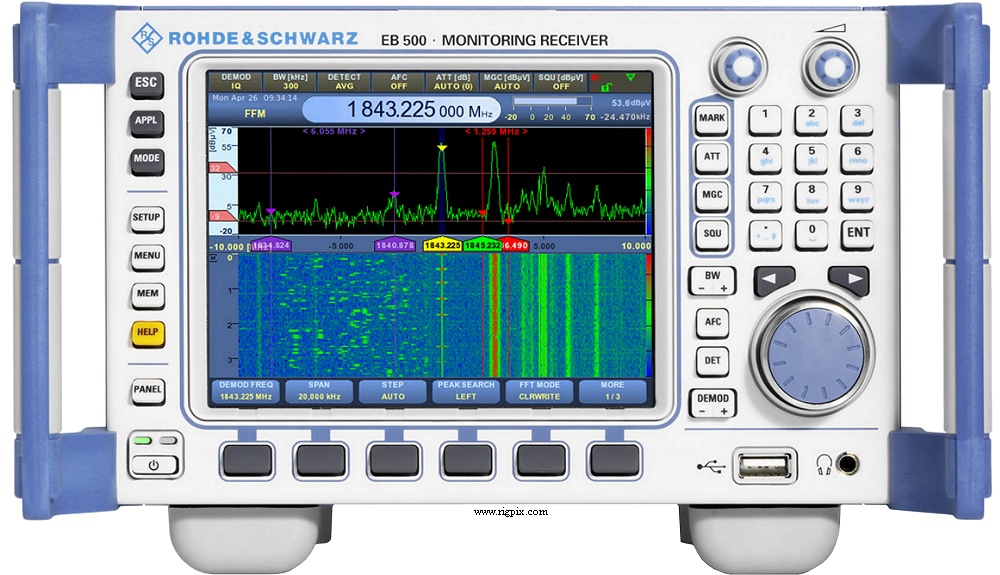Tap the APPL hardware key
Screen dimensions: 1000x575
[x=146, y=122]
